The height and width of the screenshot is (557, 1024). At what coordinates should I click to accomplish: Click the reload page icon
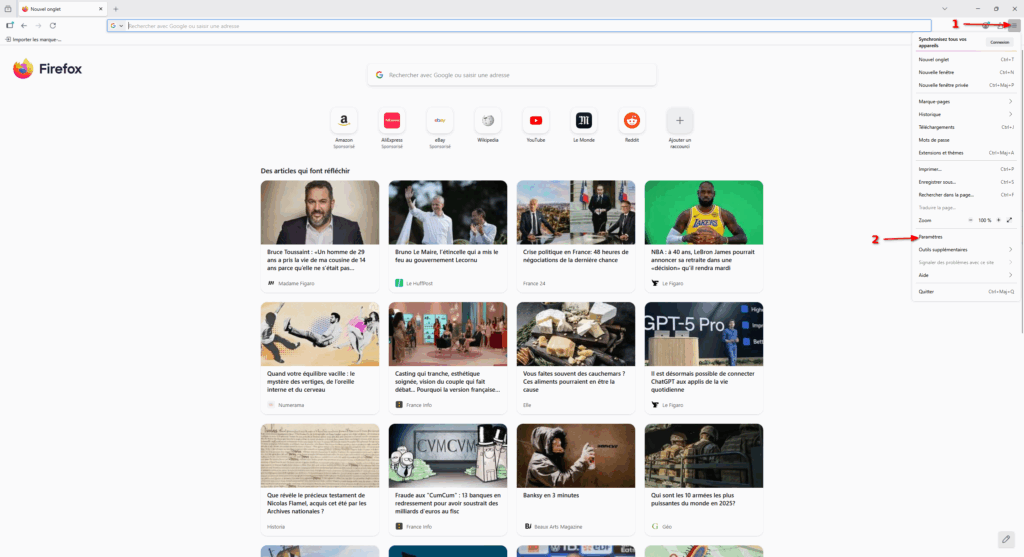pyautogui.click(x=52, y=25)
